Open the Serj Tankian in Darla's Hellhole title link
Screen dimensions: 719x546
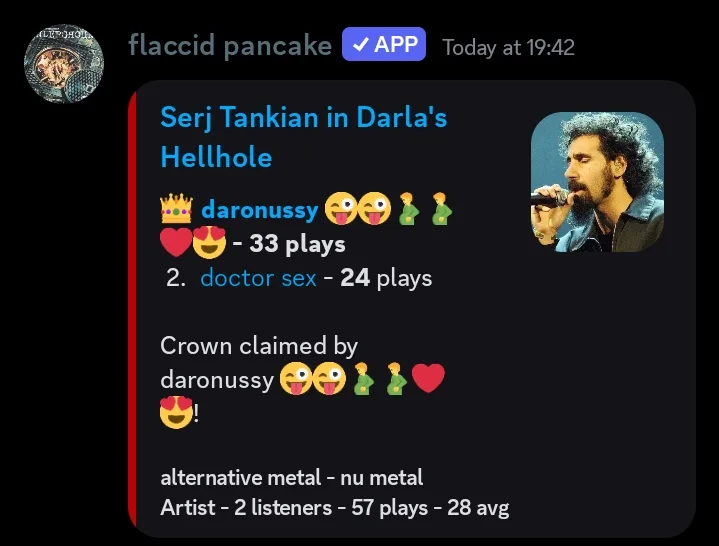pos(304,137)
